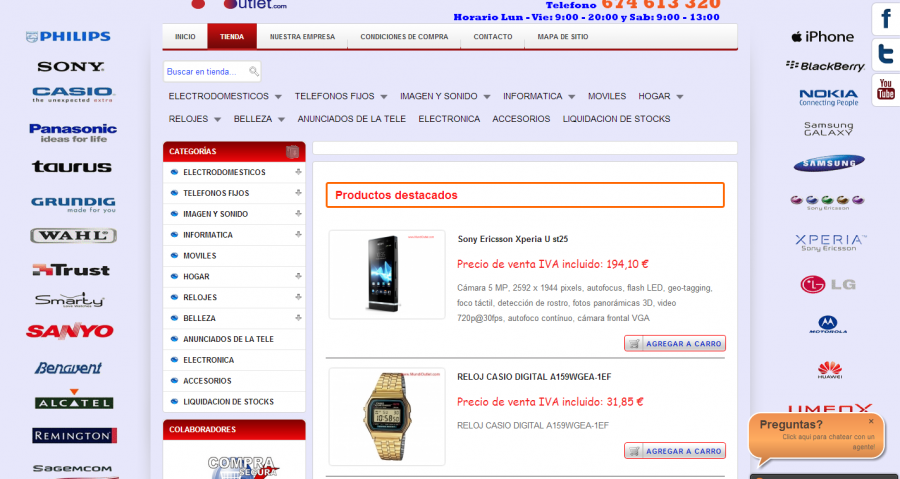Open RELOJ CASIO DIGITAL A159WGEA-1EF title link
Viewport: 900px width, 479px height.
(534, 377)
